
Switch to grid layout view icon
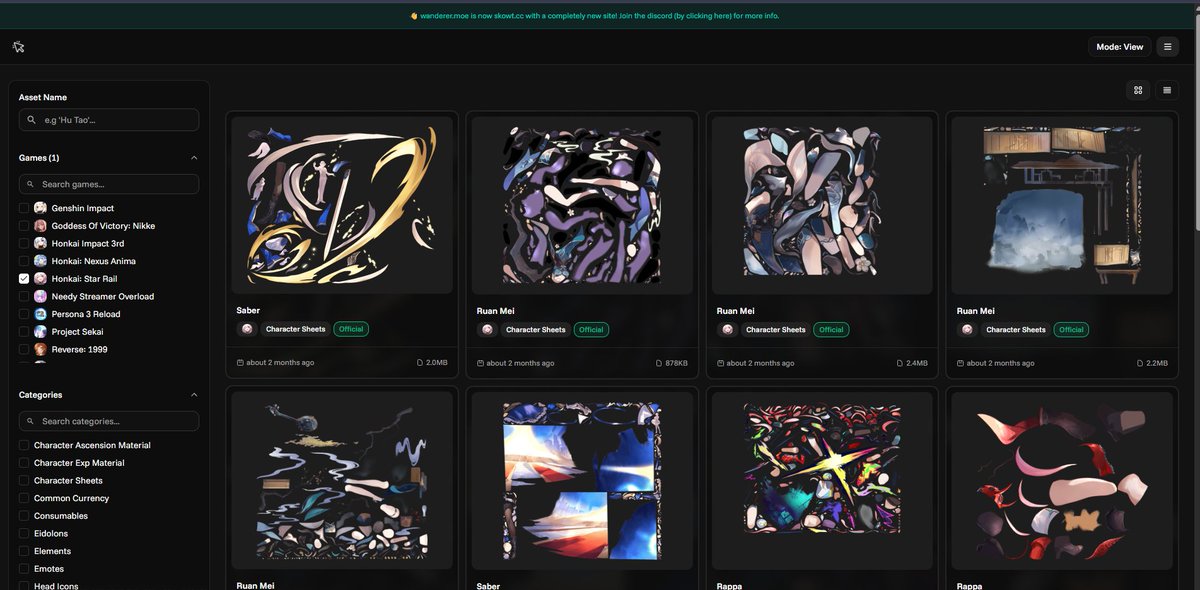tap(1138, 90)
